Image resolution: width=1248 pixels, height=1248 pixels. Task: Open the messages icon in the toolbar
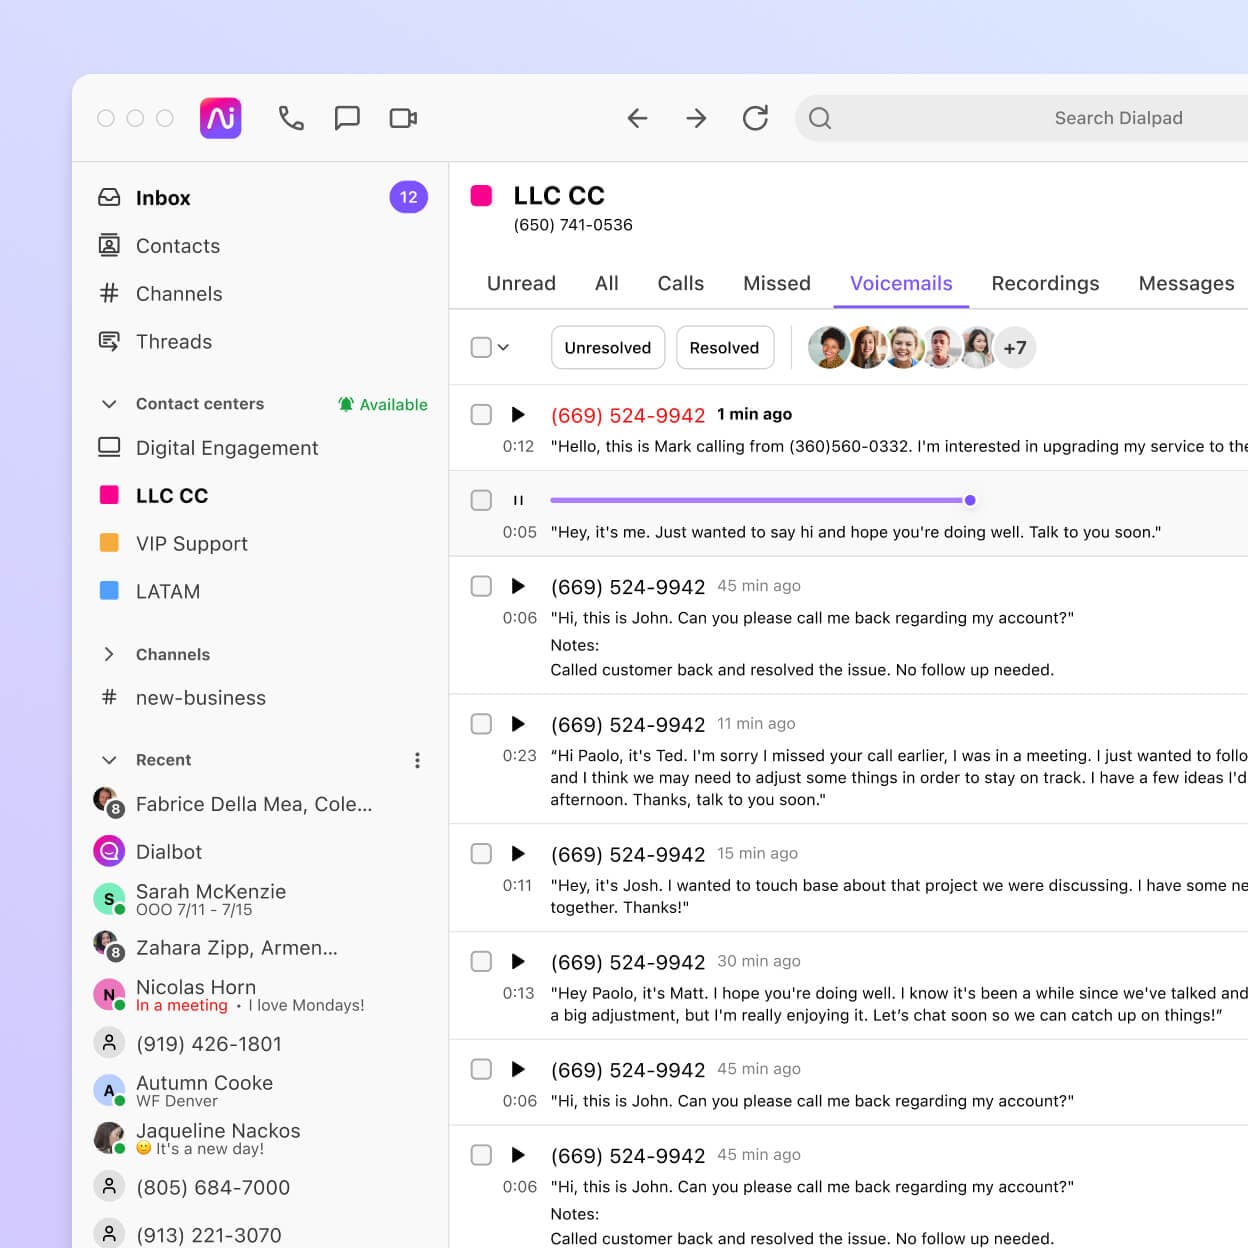point(347,118)
